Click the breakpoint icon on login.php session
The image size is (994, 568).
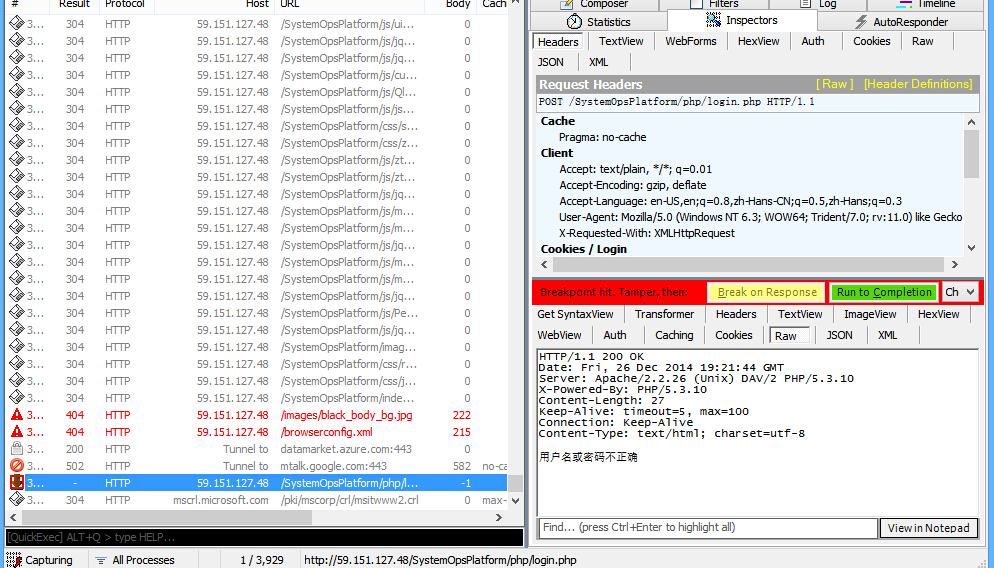pos(16,482)
